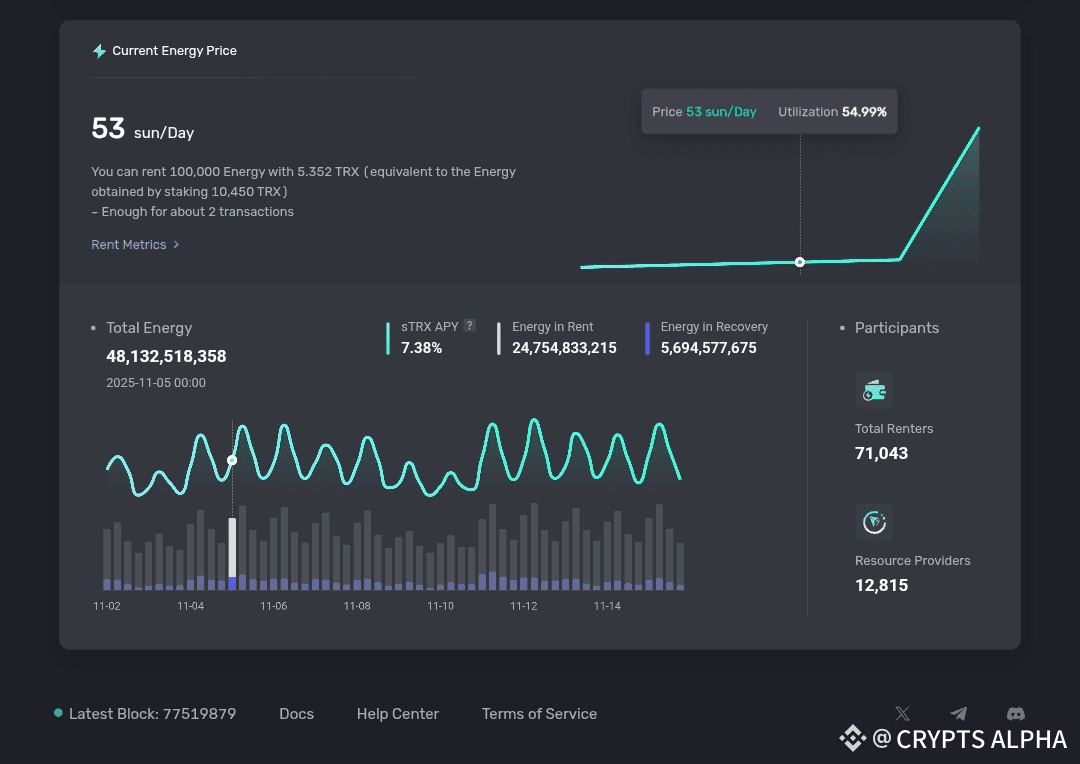Open the Help Center footer link
This screenshot has height=764, width=1080.
click(397, 714)
